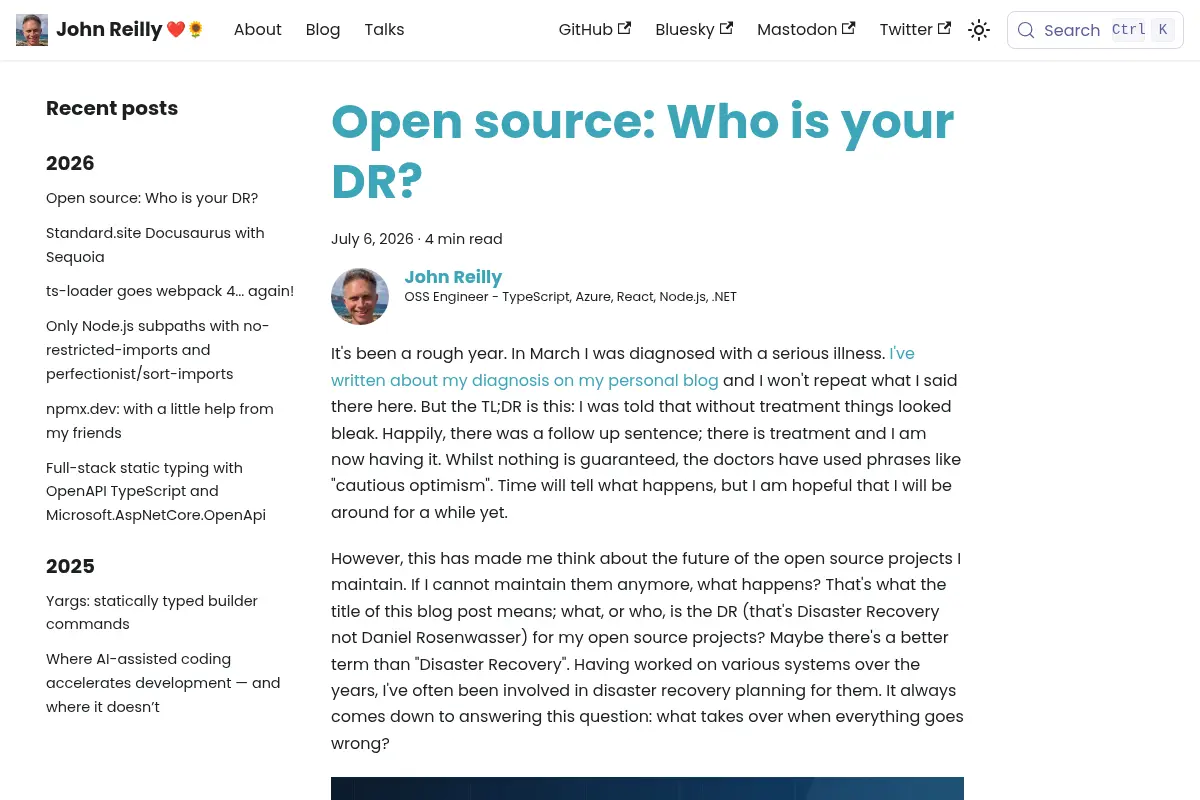The image size is (1200, 800).
Task: Open Mastodon external link icon
Action: [849, 29]
